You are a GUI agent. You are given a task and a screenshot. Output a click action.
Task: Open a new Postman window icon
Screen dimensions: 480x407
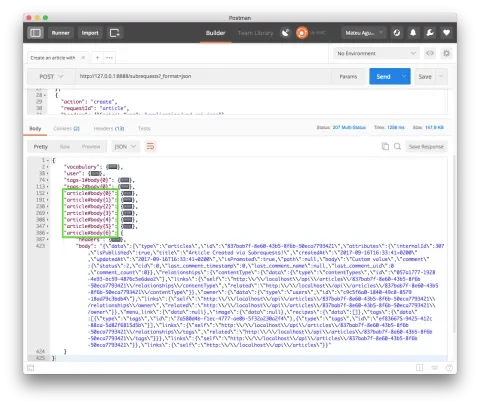(x=115, y=33)
